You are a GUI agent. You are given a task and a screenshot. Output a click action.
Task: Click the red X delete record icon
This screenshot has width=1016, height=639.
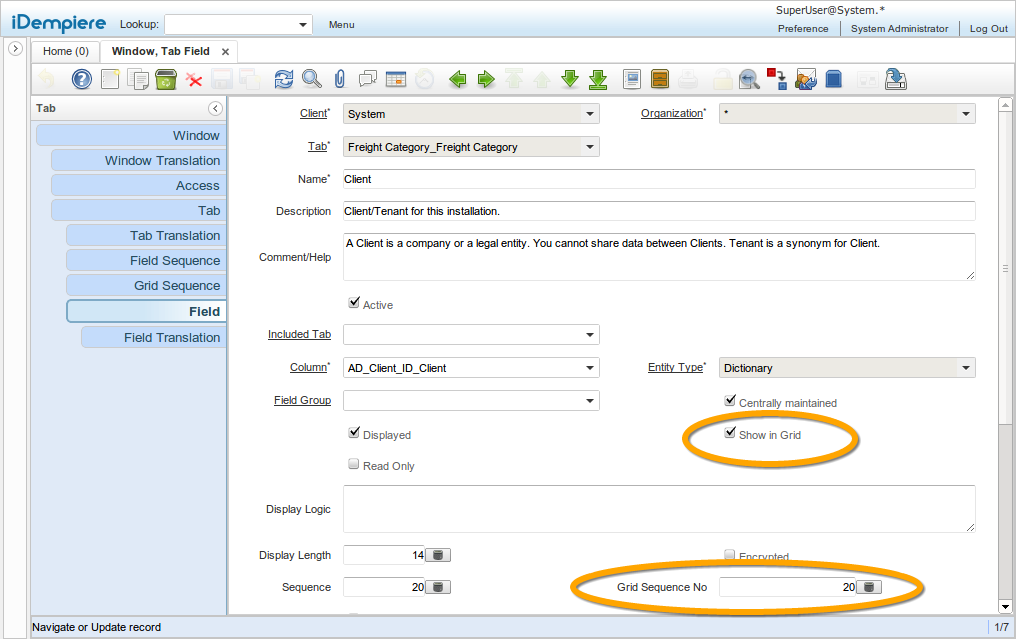pyautogui.click(x=194, y=80)
